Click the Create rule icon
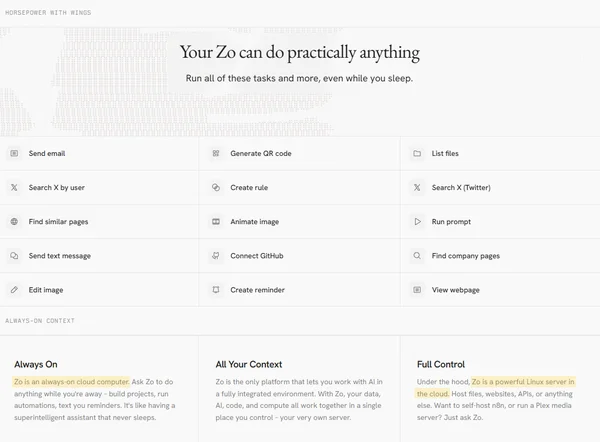 point(216,187)
